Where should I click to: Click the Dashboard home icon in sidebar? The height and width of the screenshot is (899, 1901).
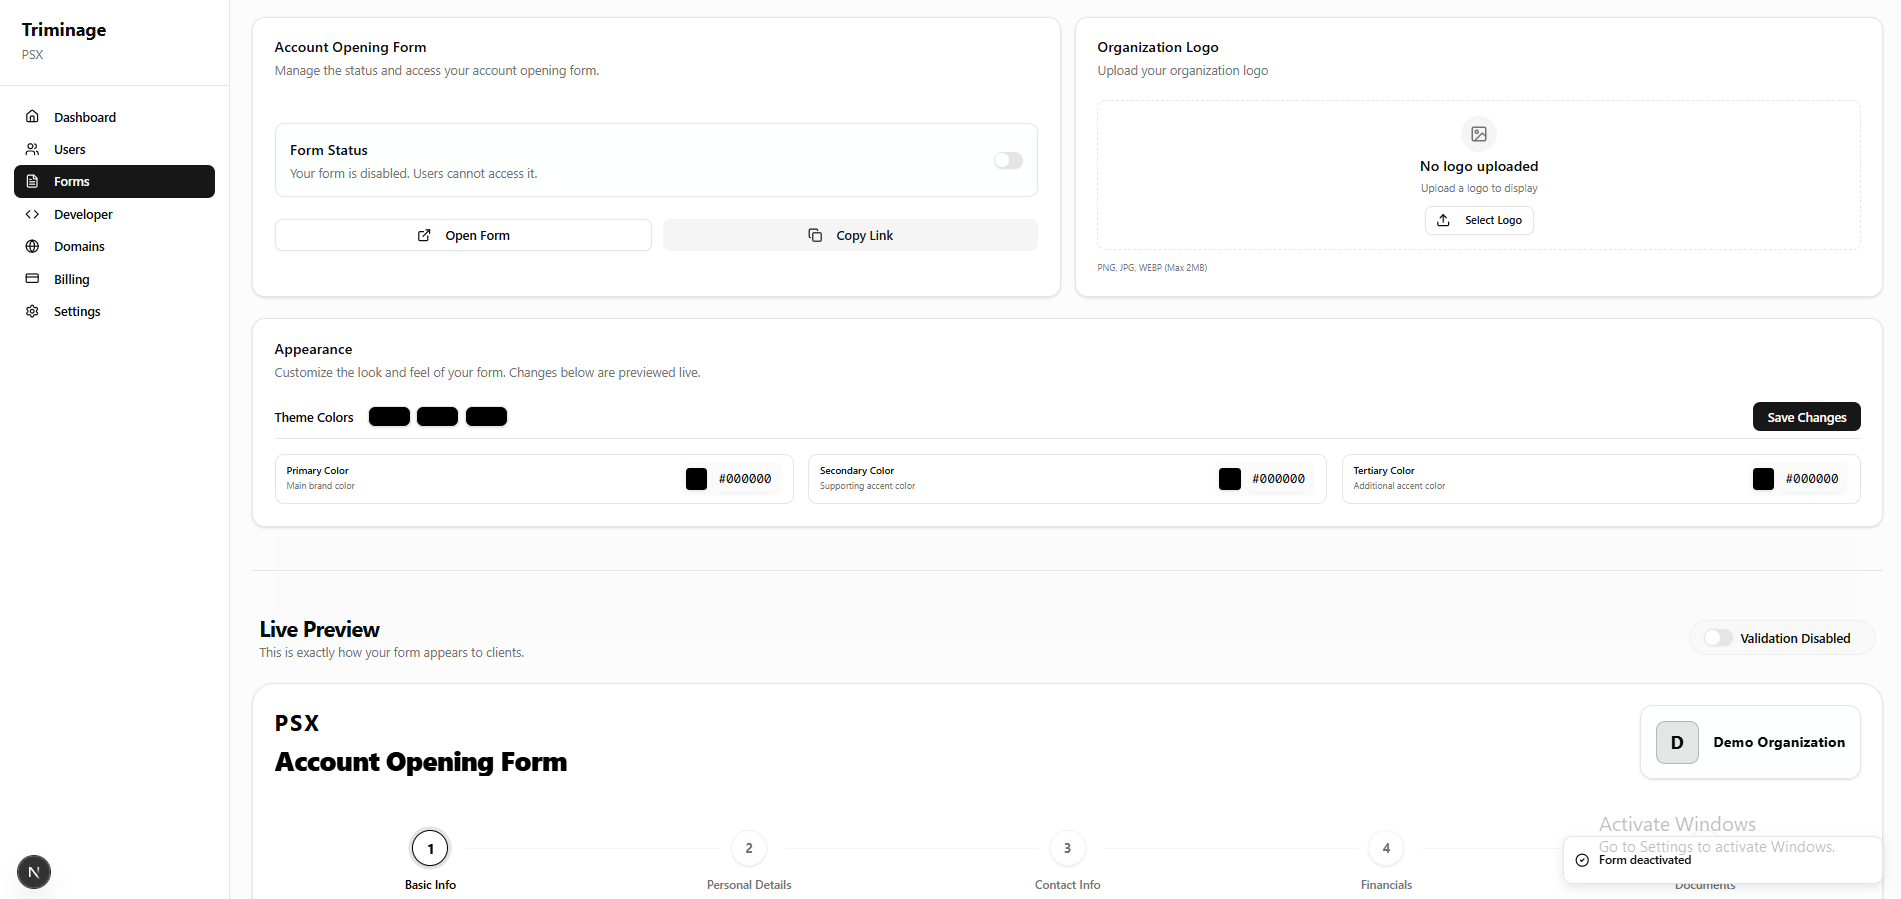[x=32, y=117]
